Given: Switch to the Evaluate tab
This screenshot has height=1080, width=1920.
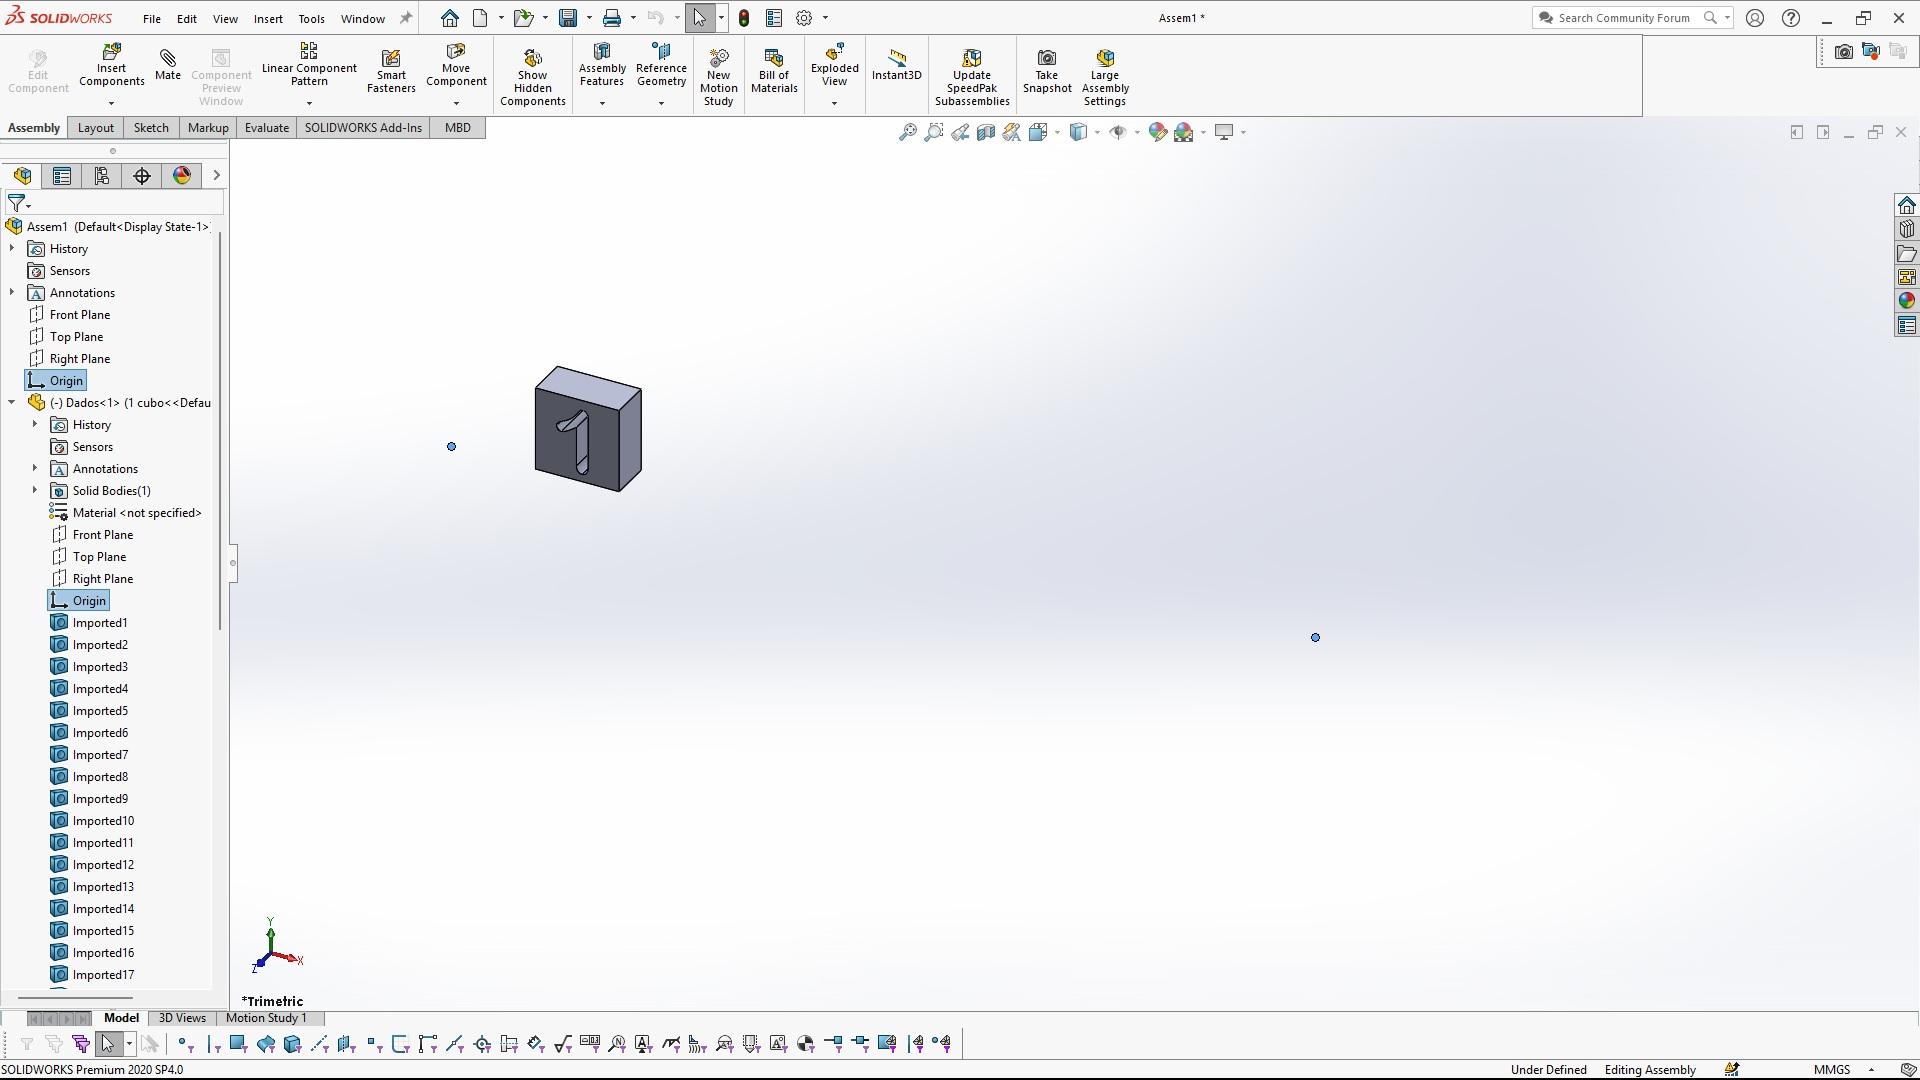Looking at the screenshot, I should [267, 128].
